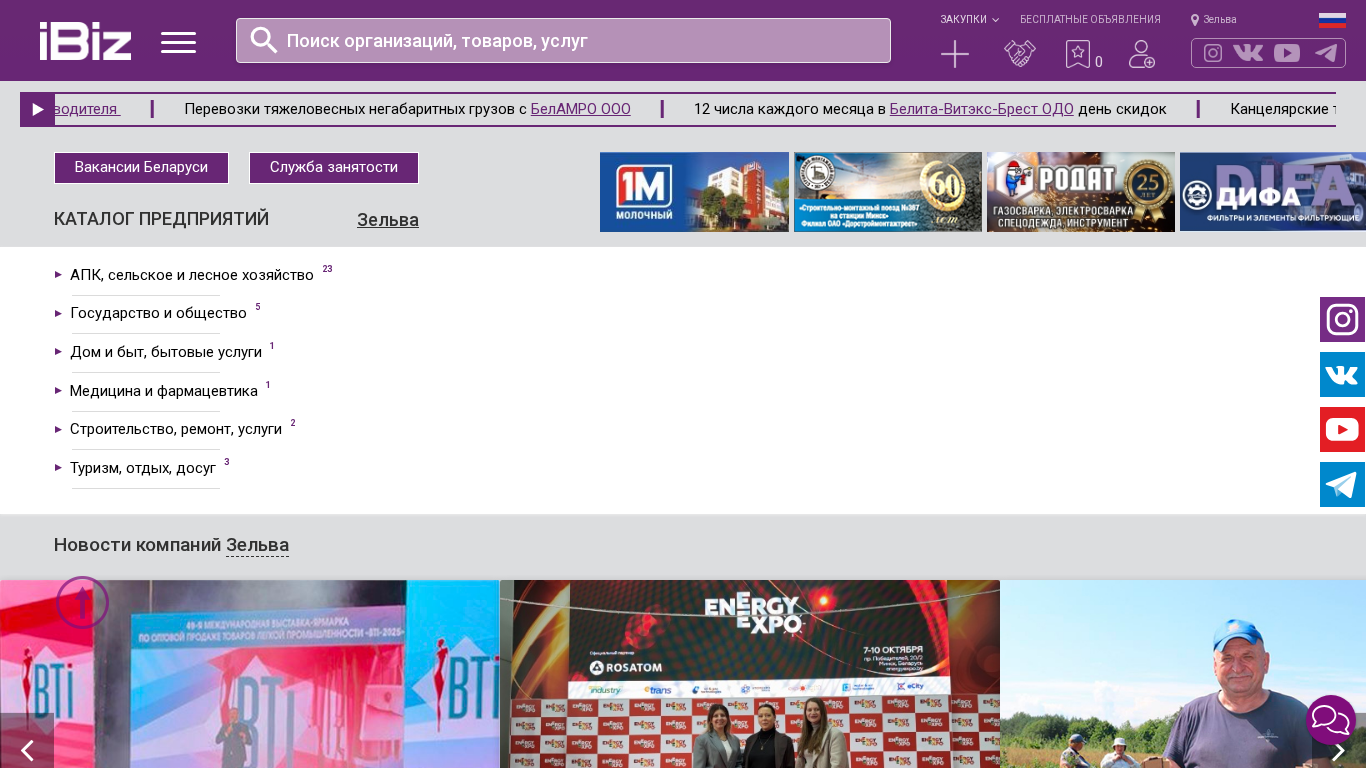Screen dimensions: 1366x768
Task: Click the search magnifier icon
Action: [264, 40]
